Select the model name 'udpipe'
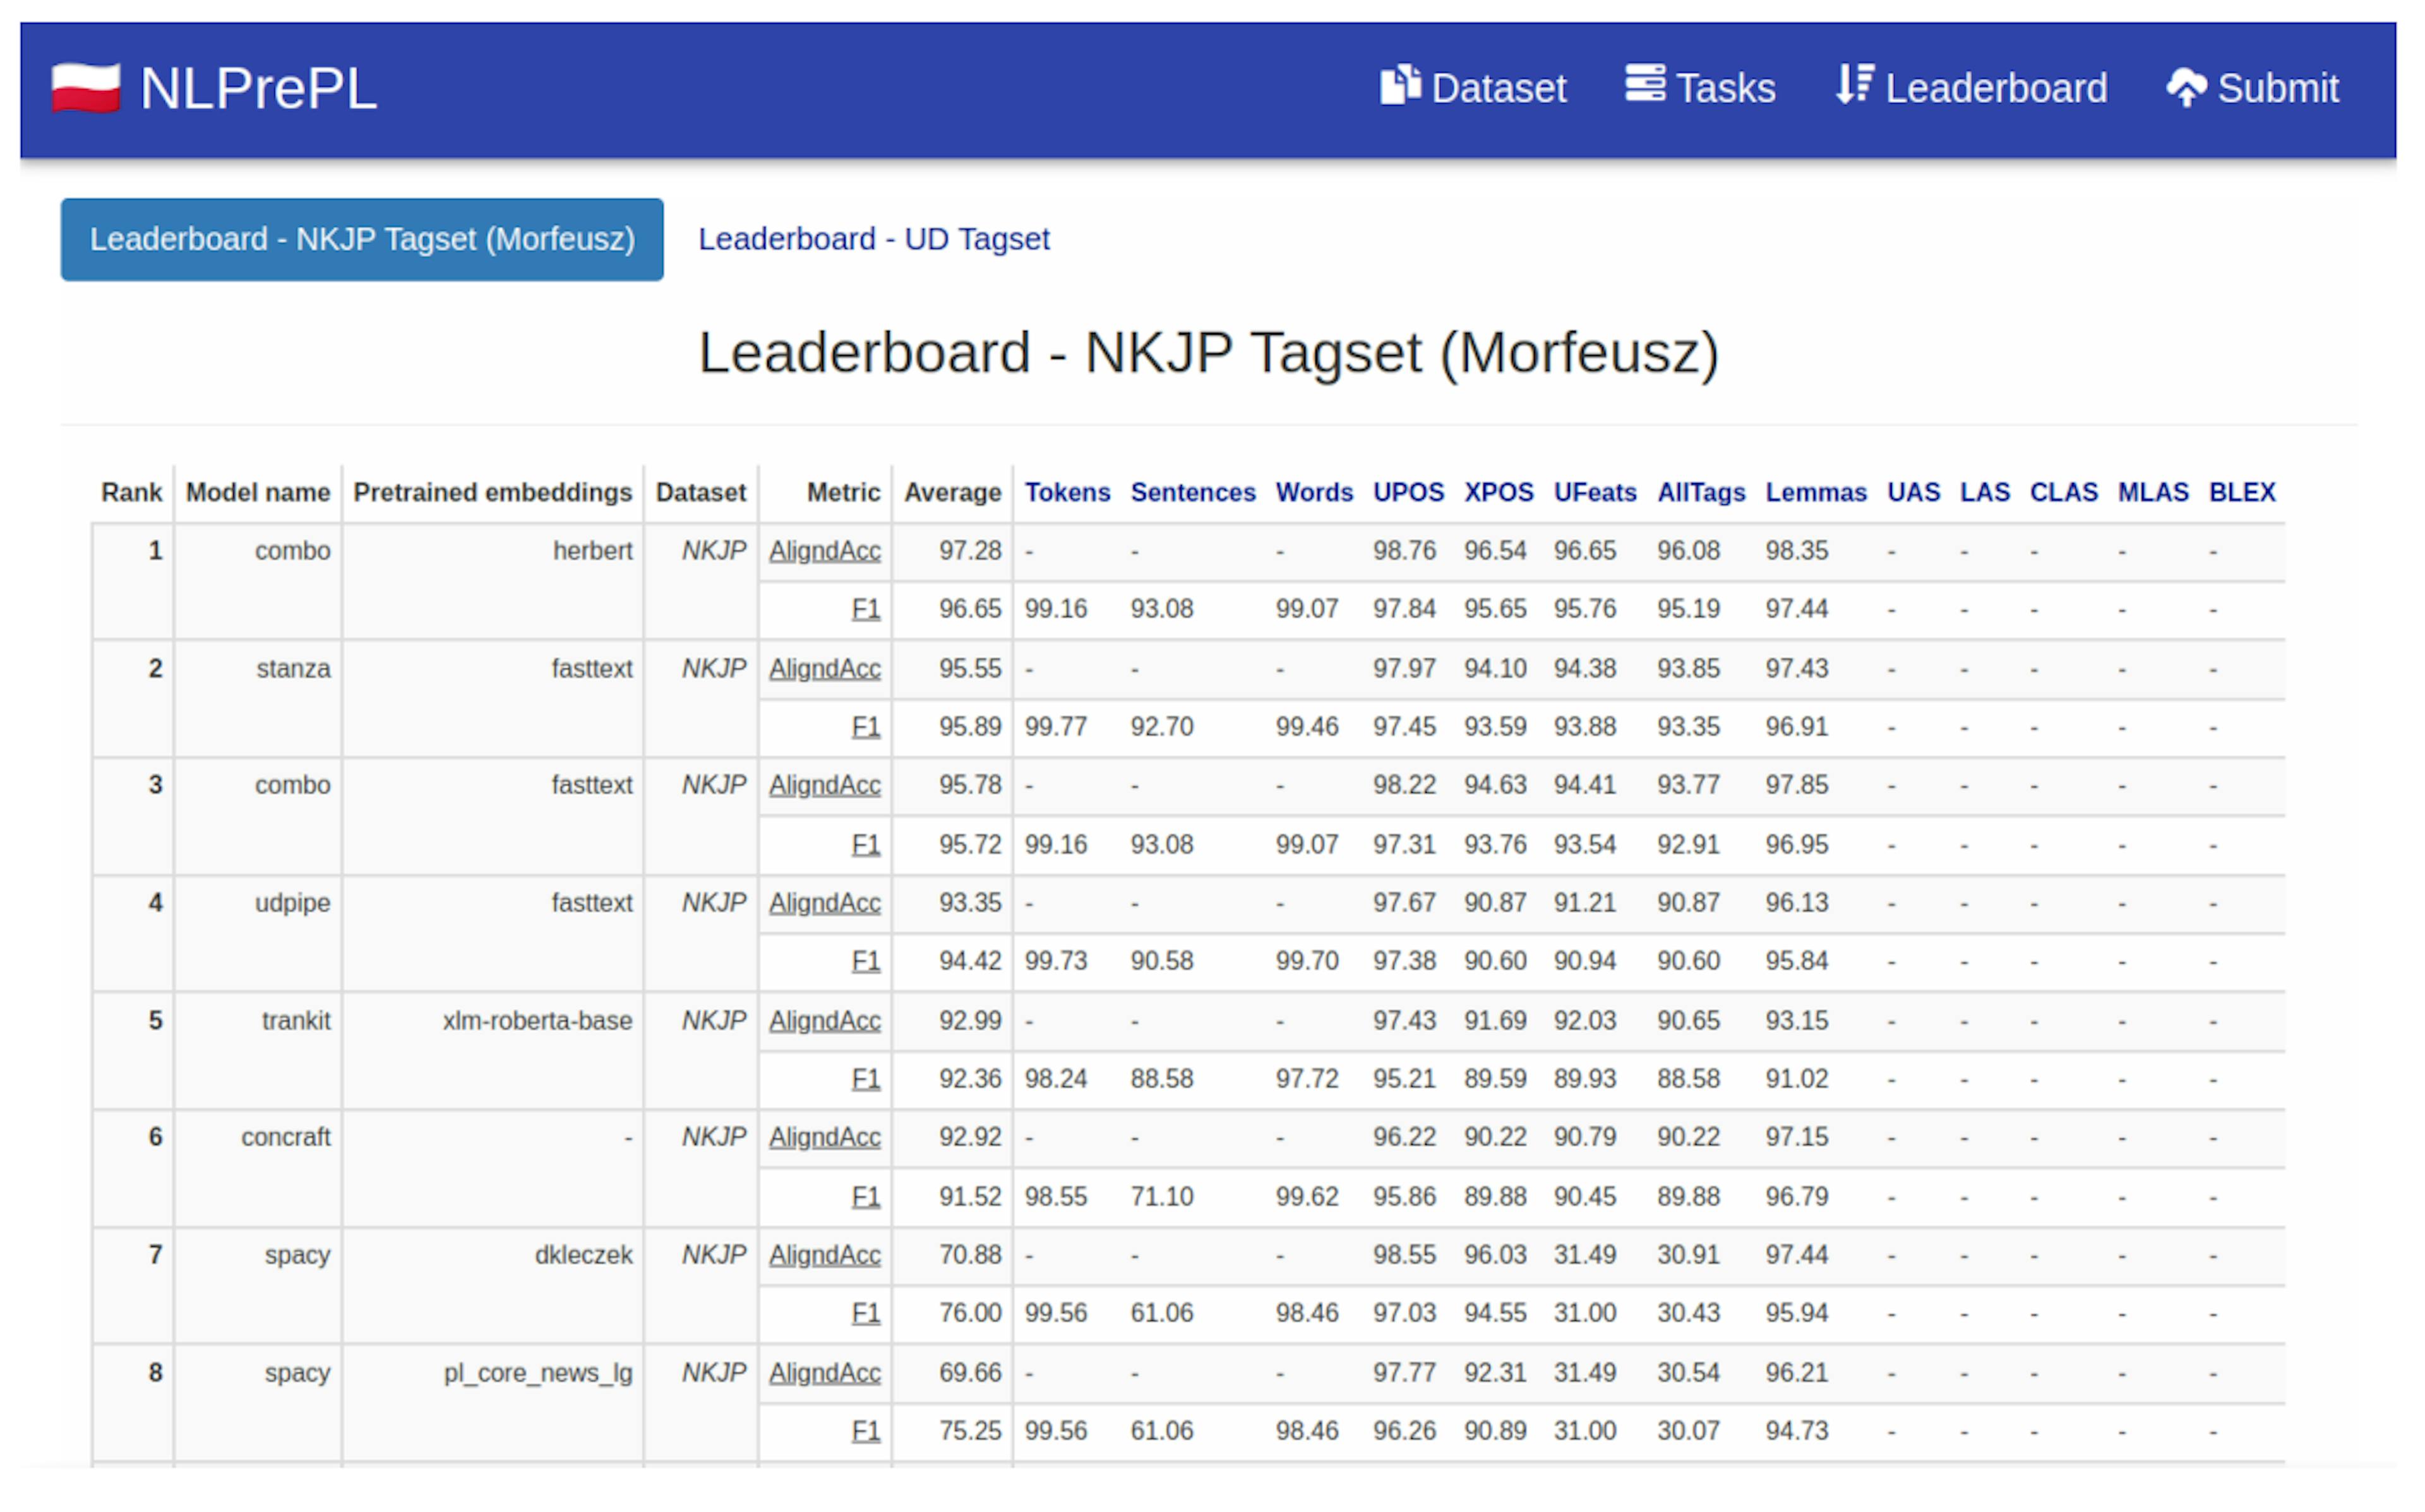Image resolution: width=2425 pixels, height=1512 pixels. [x=292, y=903]
